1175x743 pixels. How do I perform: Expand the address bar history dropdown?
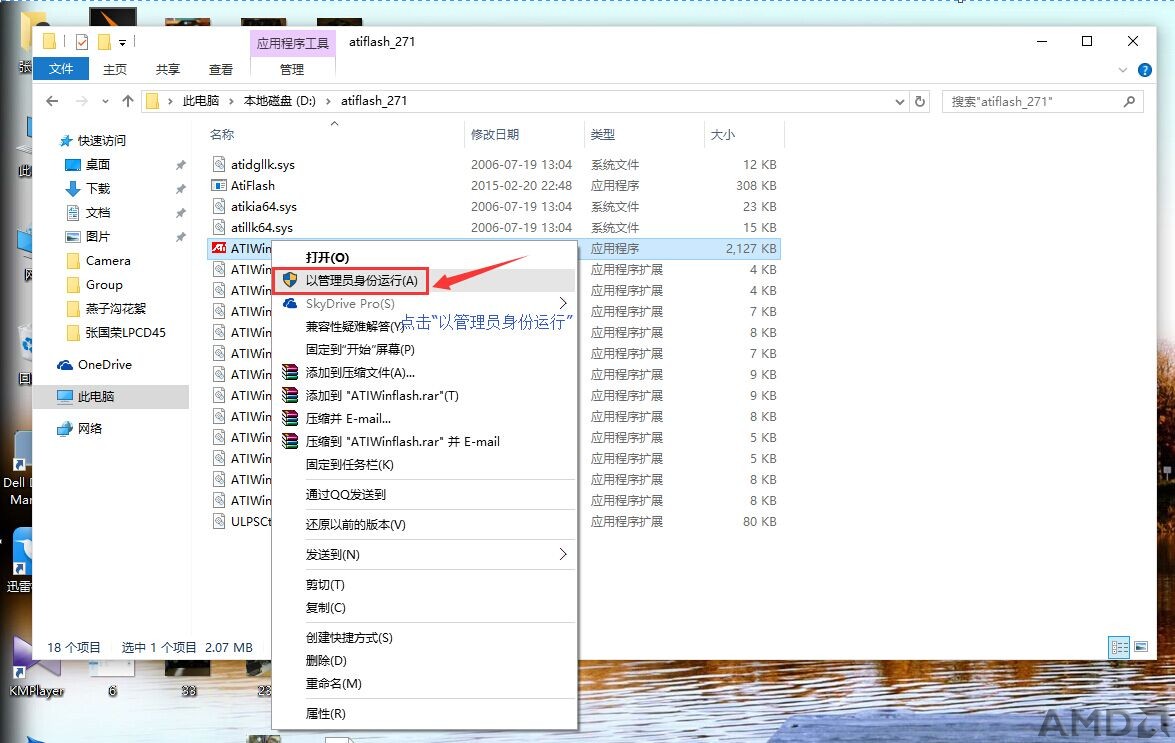point(899,101)
